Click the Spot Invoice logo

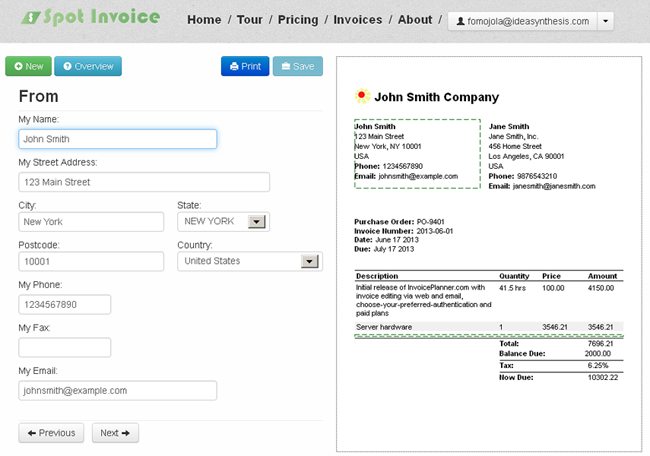tap(90, 17)
